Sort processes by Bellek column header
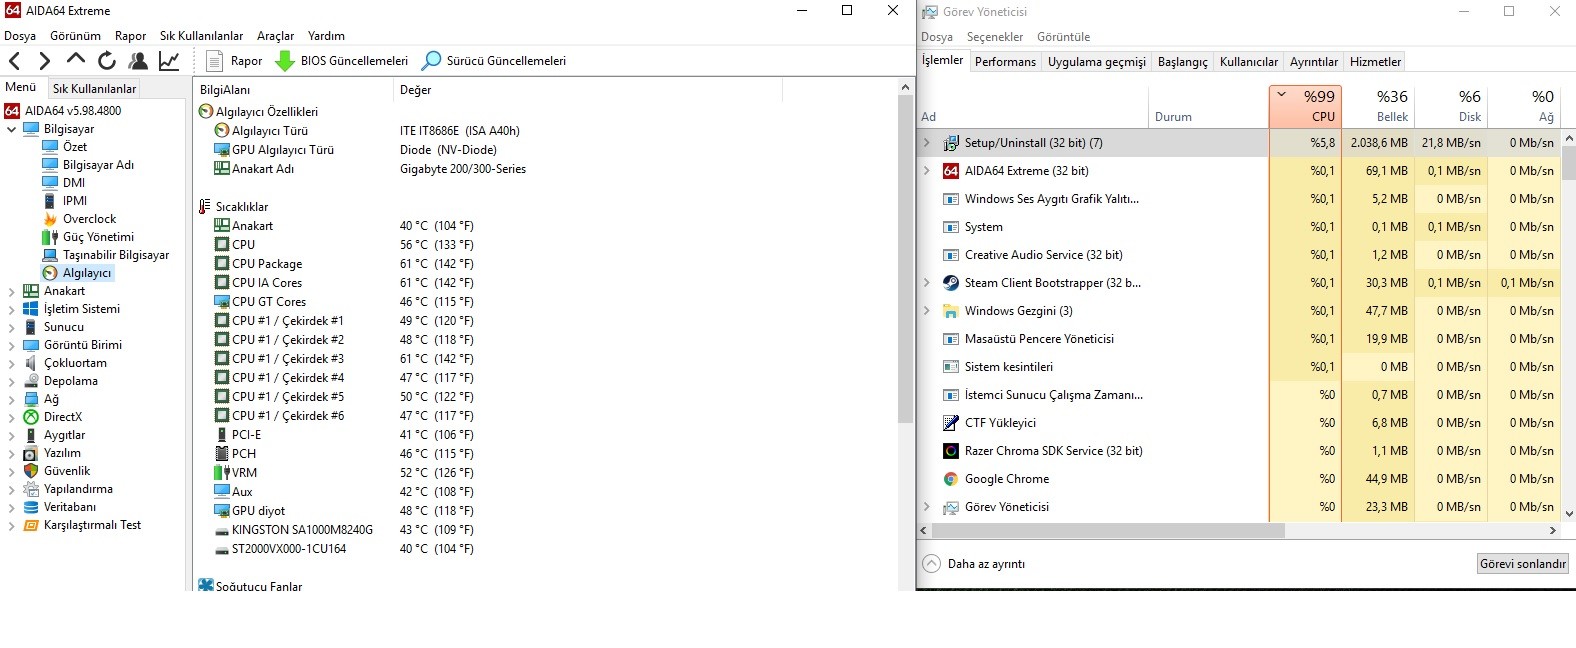Screen dimensions: 1576x648 (x=1378, y=106)
